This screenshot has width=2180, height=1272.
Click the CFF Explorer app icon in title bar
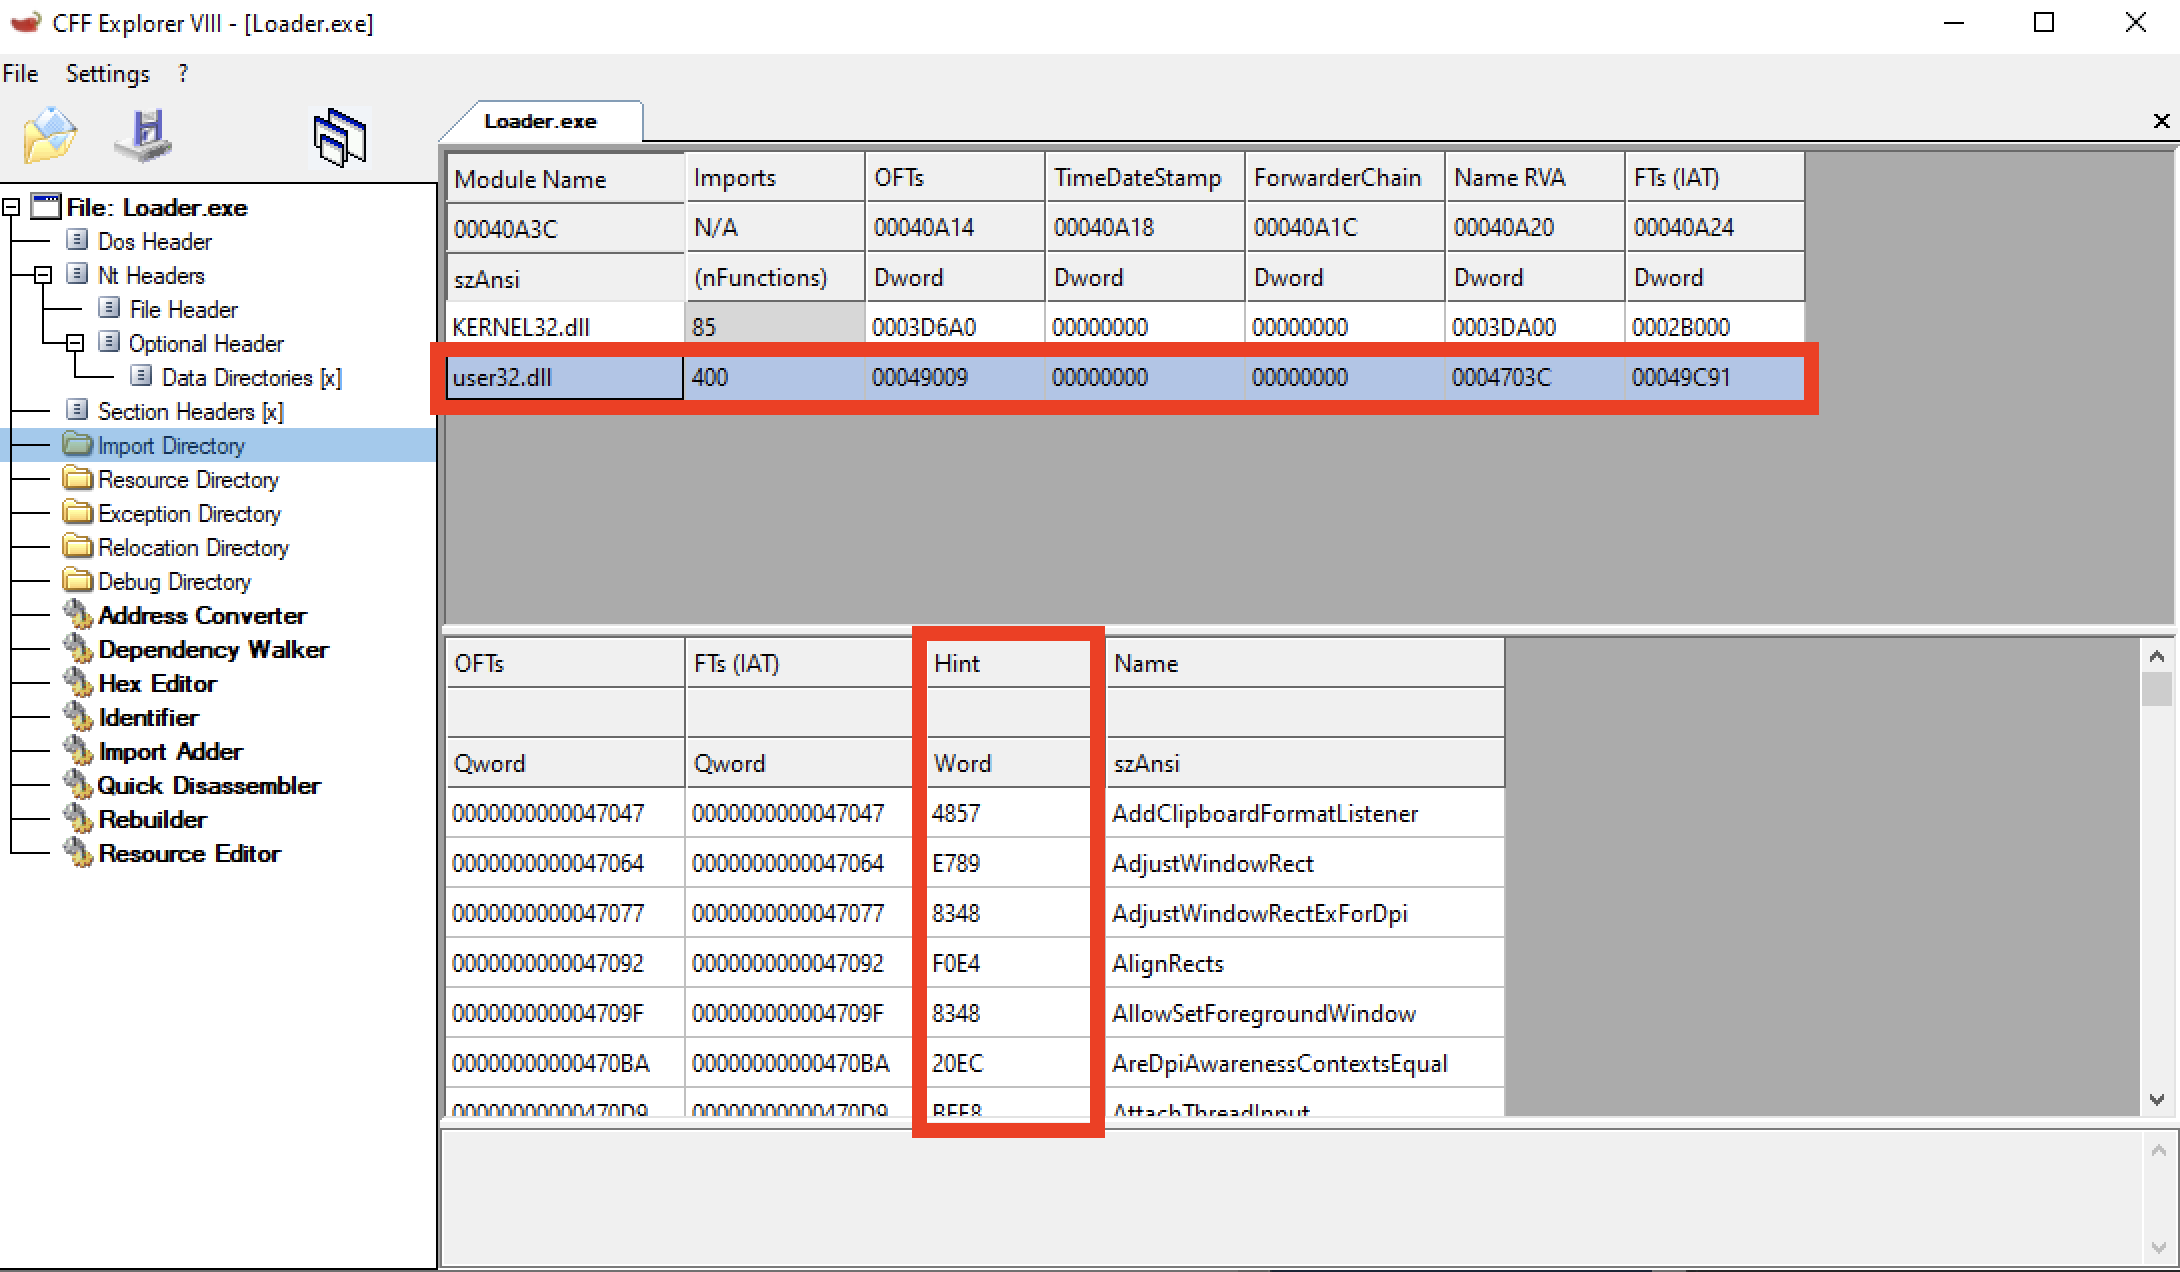coord(24,22)
